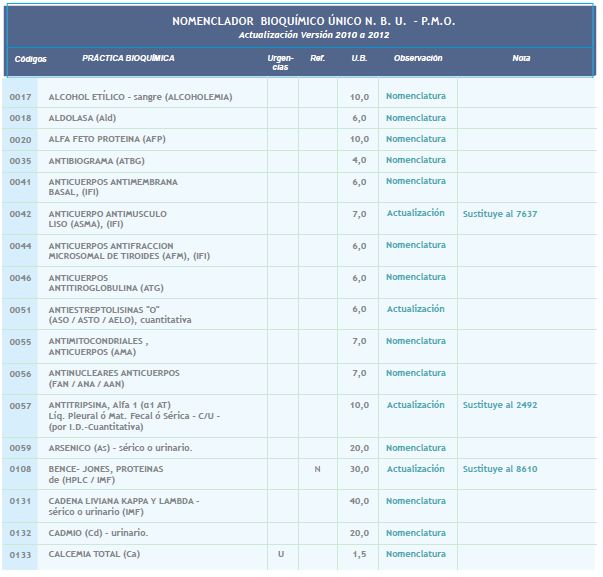Select ANTIMITOCONDRIALES, ANTICUERPOS (AMA) entry

coord(98,347)
